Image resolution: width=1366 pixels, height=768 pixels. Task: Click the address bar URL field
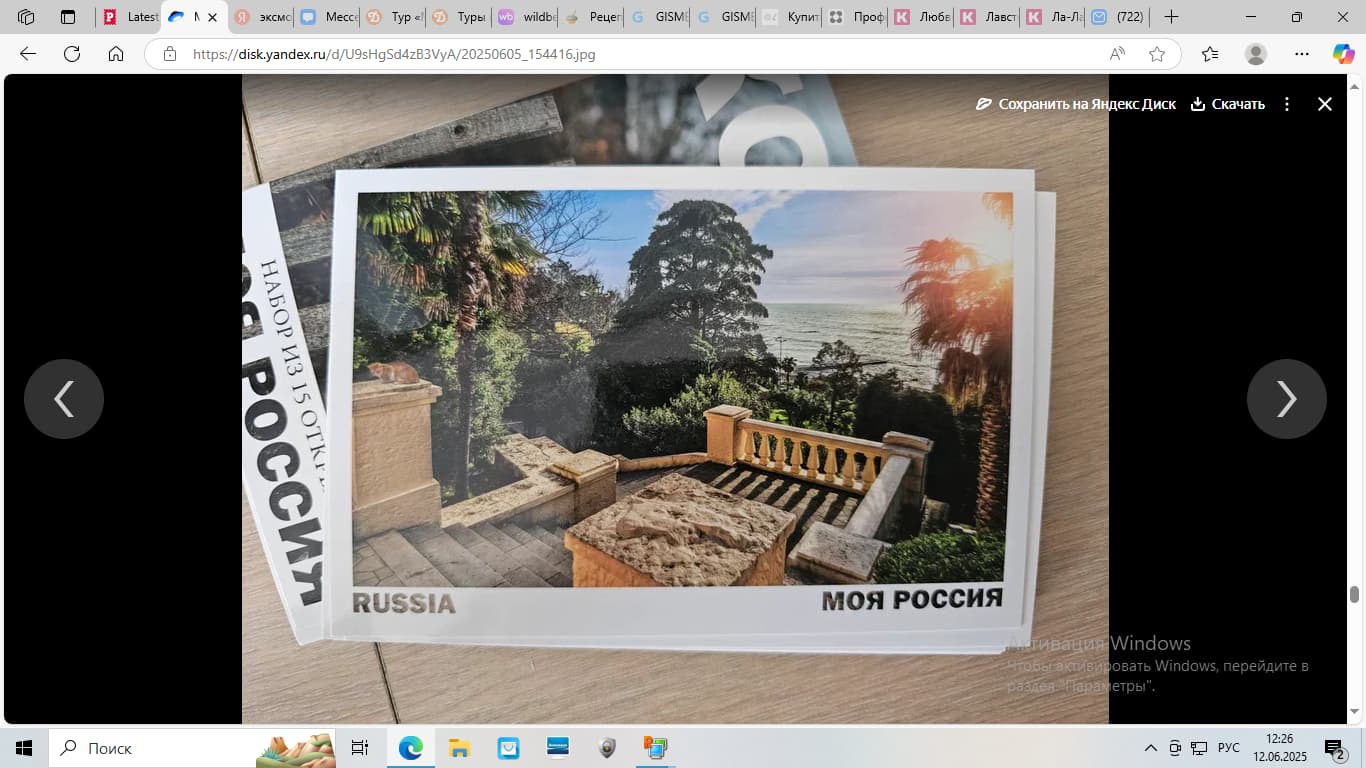640,54
